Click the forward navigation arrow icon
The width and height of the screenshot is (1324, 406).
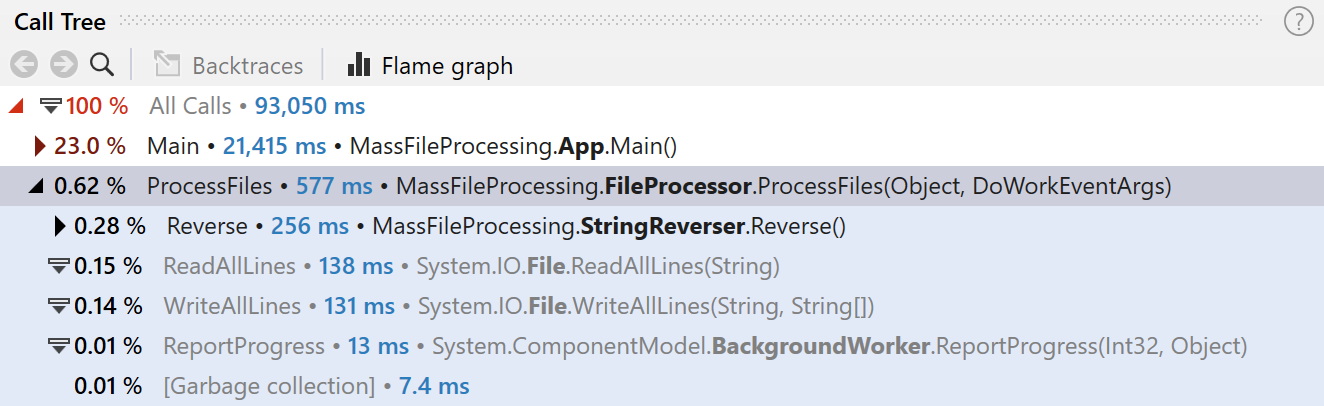click(x=63, y=65)
